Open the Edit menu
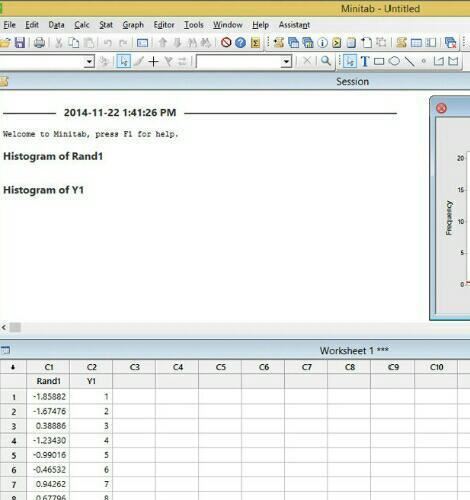Image resolution: width=470 pixels, height=500 pixels. point(32,25)
